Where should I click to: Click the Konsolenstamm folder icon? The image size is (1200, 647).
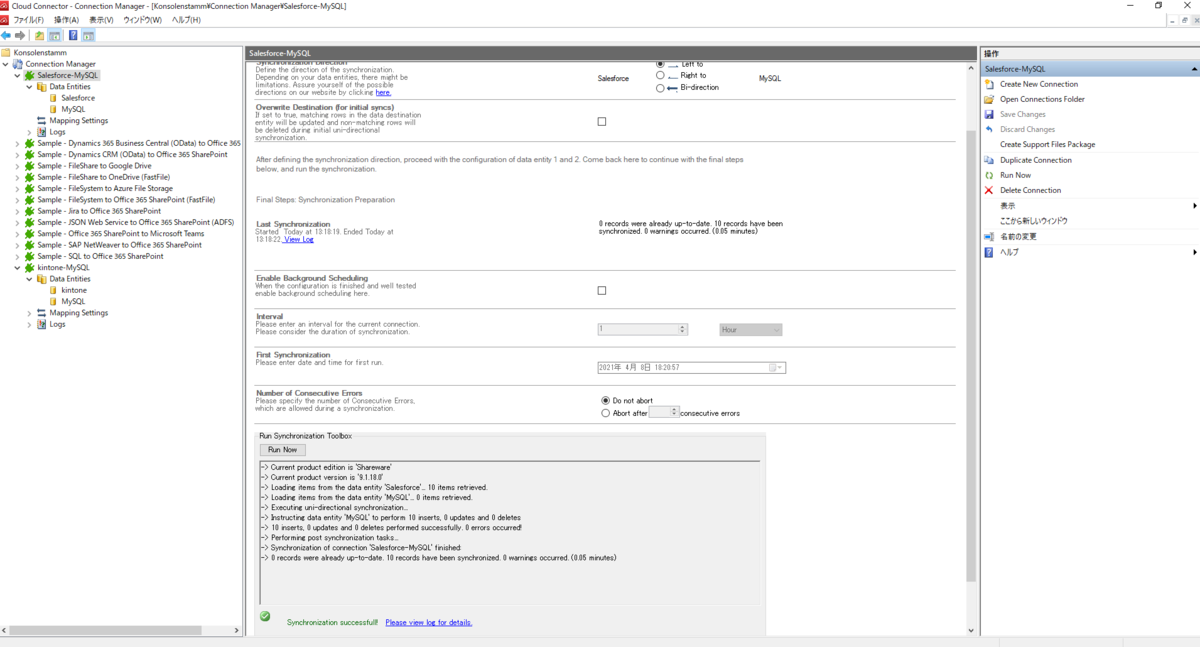click(x=6, y=53)
